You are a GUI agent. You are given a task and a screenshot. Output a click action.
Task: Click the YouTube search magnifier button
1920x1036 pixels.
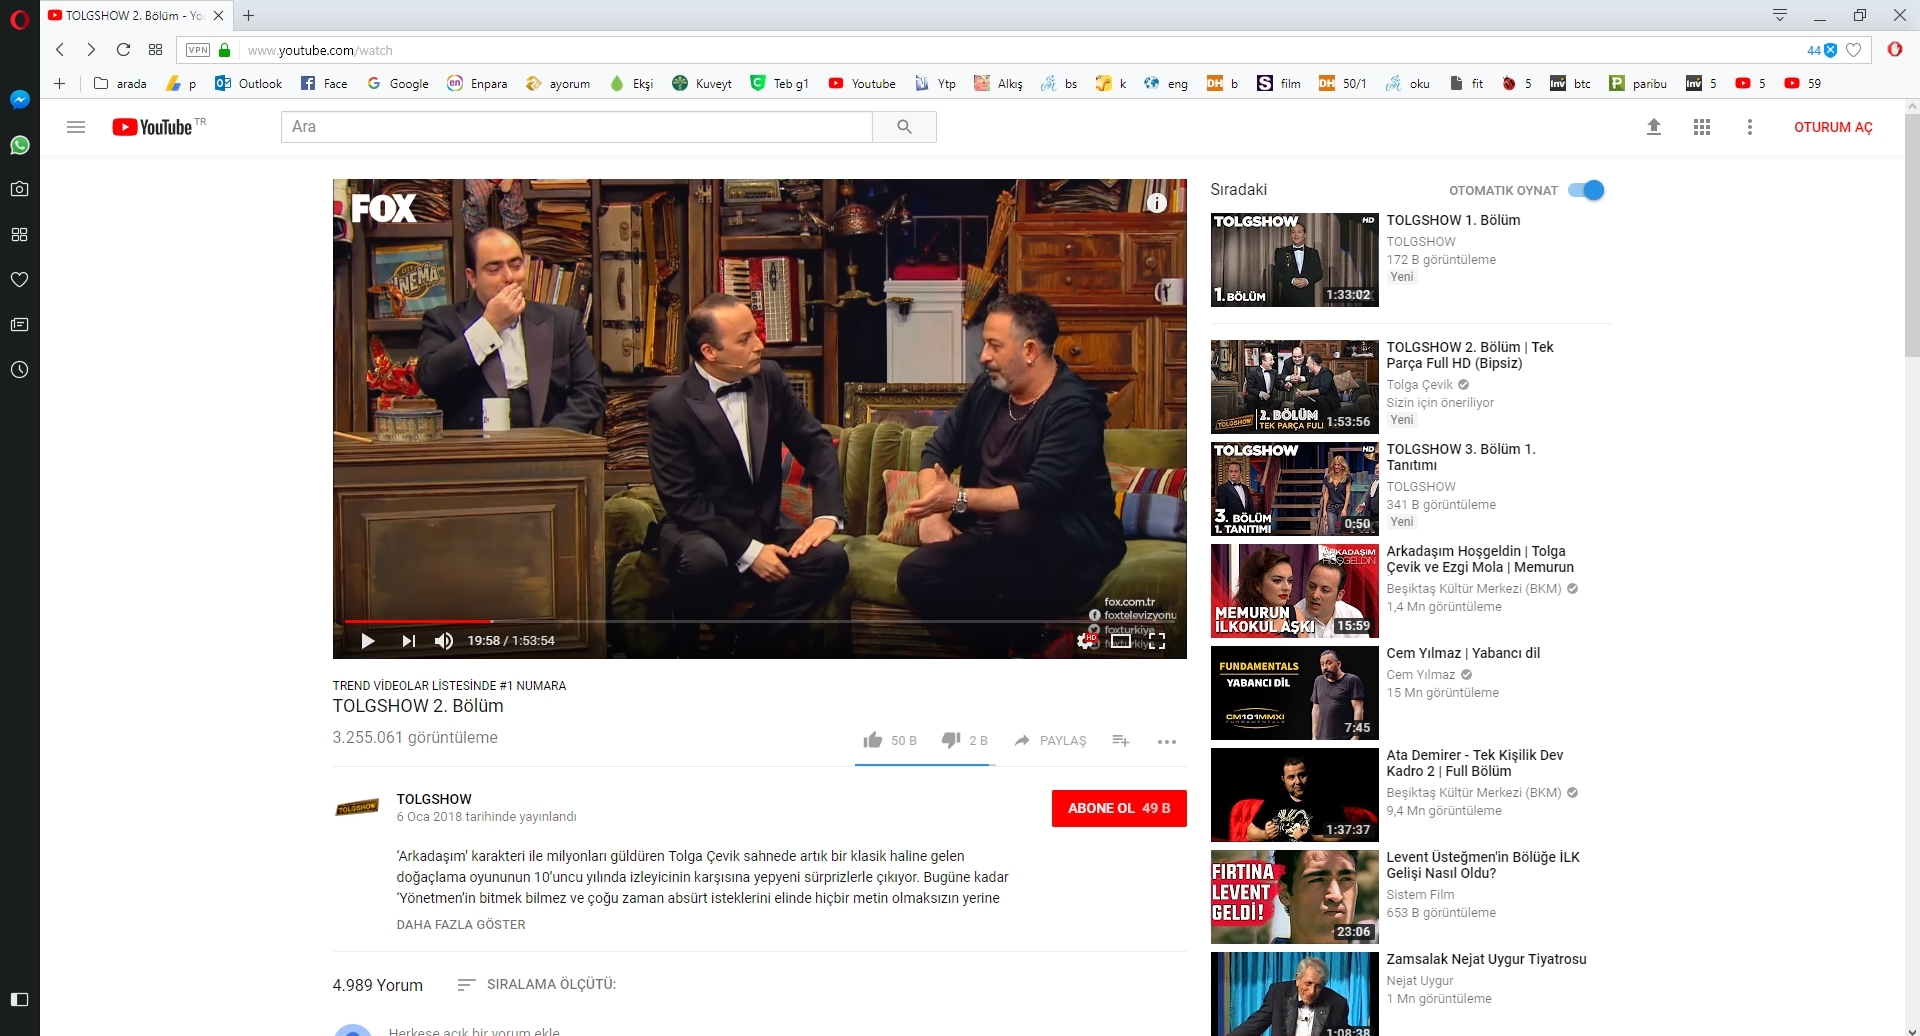(904, 127)
